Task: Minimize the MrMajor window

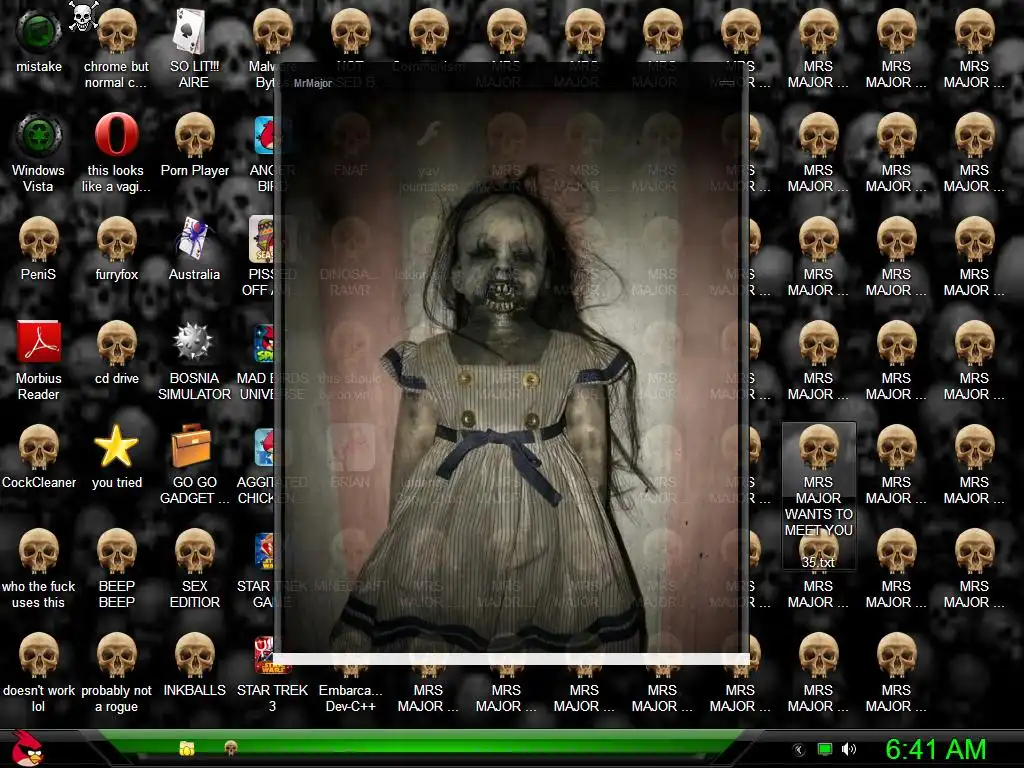Action: [726, 83]
